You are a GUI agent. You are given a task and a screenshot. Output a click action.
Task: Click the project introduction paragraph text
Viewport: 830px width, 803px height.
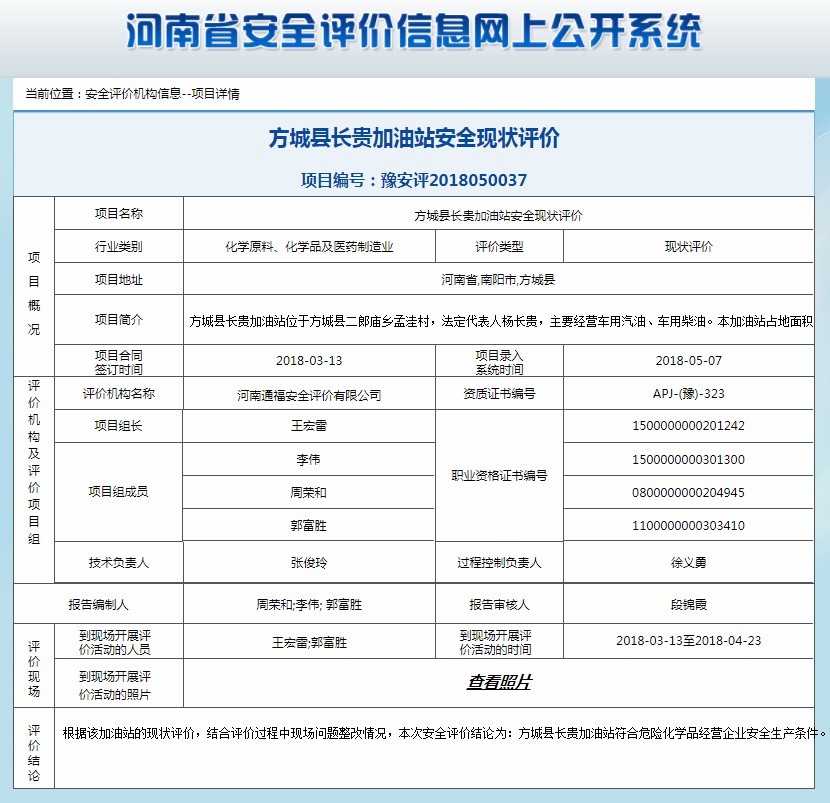[501, 321]
